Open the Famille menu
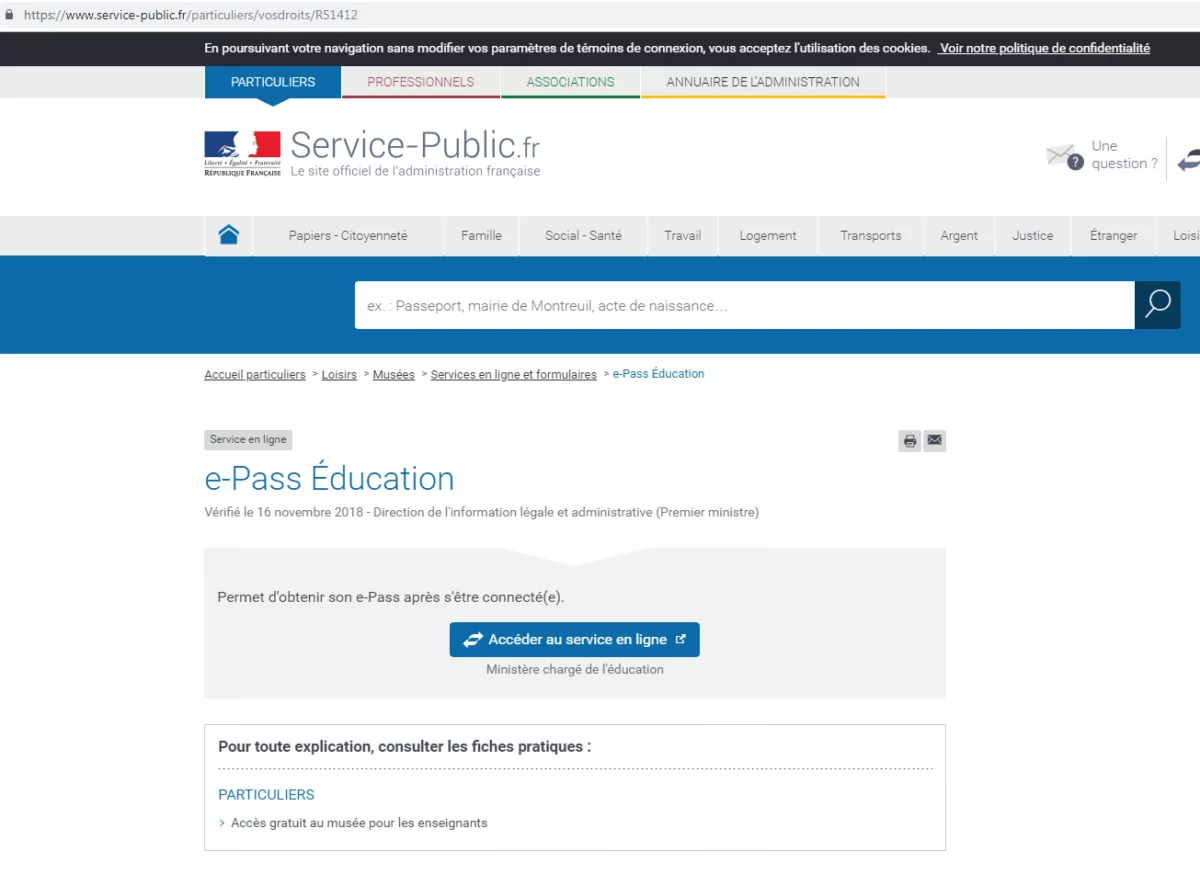Image resolution: width=1200 pixels, height=874 pixels. (x=481, y=236)
